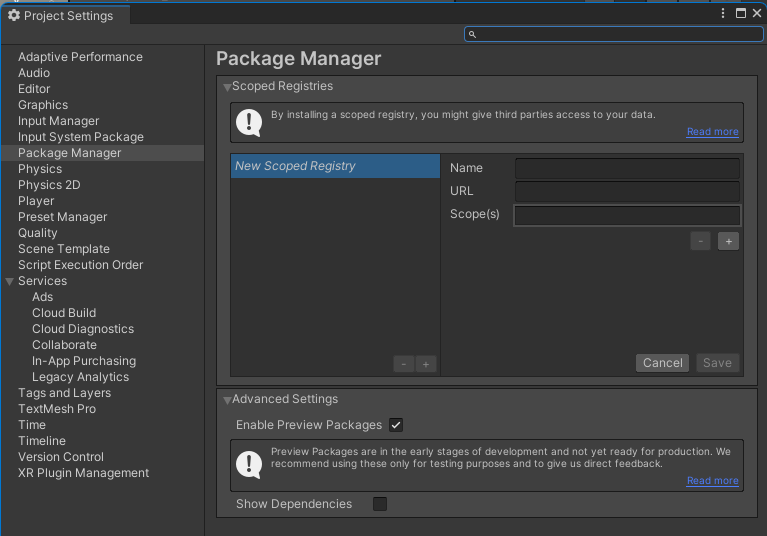
Task: Collapse the Advanced Settings section
Action: click(227, 400)
